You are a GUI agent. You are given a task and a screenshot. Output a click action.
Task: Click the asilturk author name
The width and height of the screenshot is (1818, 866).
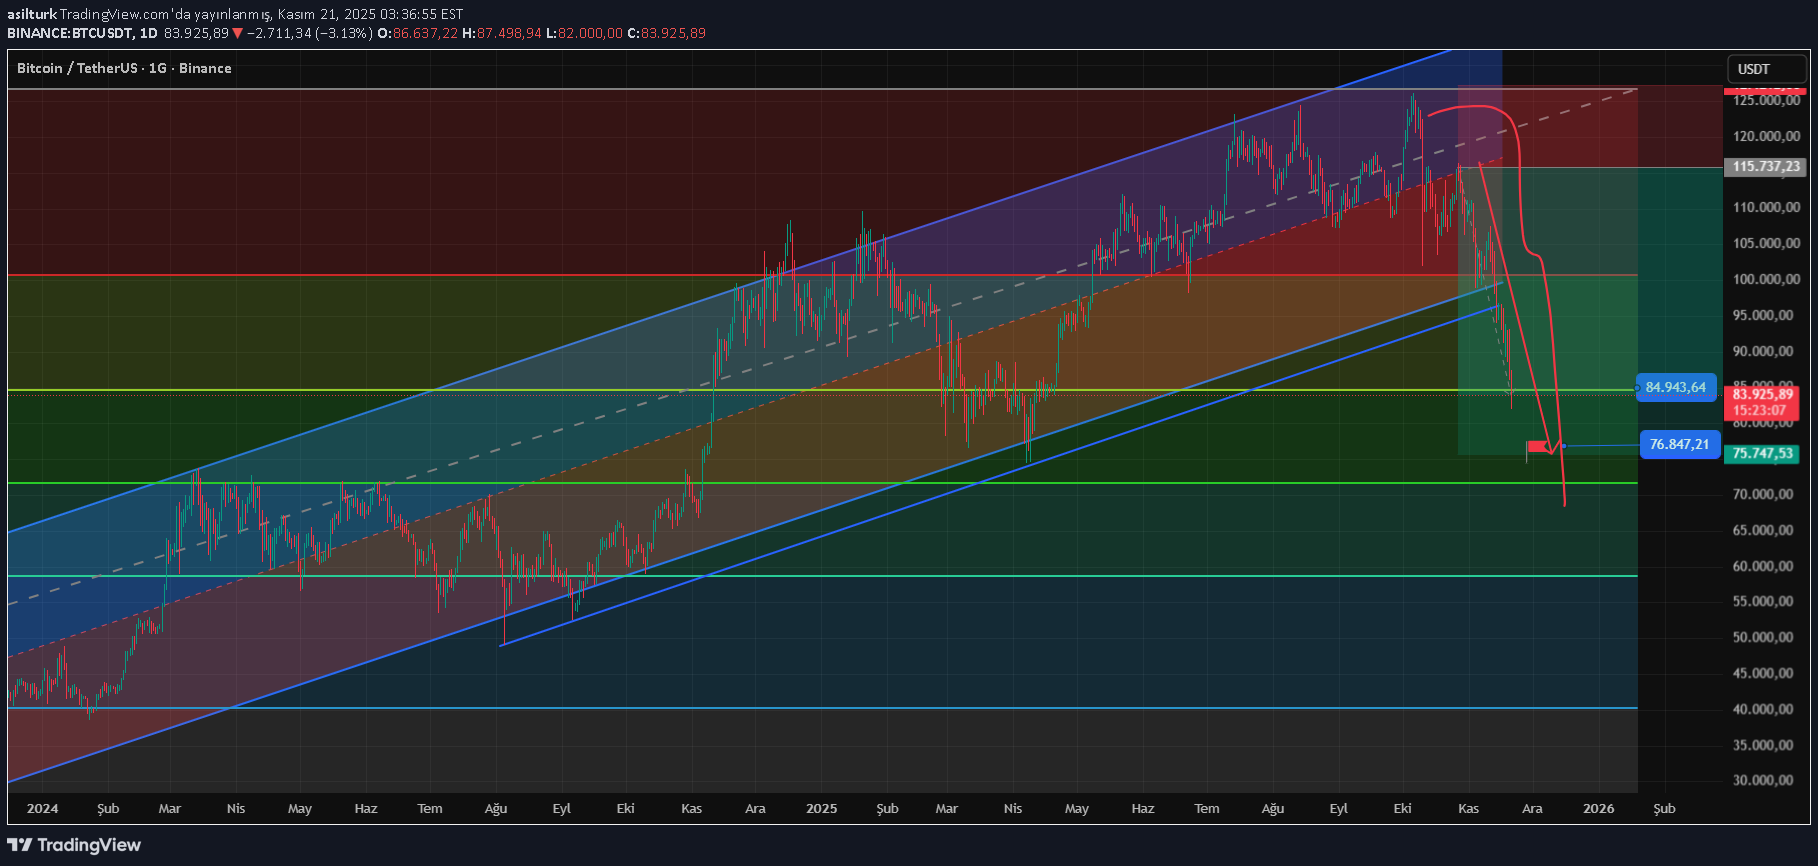pyautogui.click(x=31, y=14)
